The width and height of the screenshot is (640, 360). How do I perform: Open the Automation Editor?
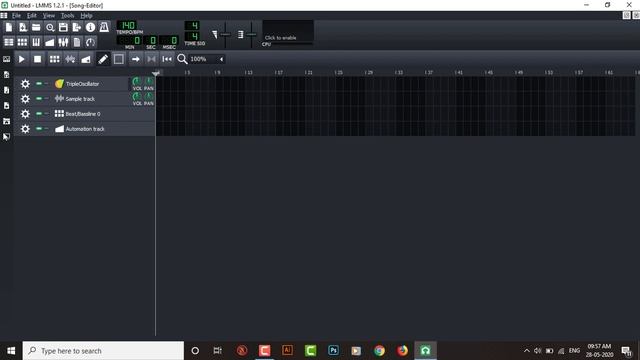(50, 42)
